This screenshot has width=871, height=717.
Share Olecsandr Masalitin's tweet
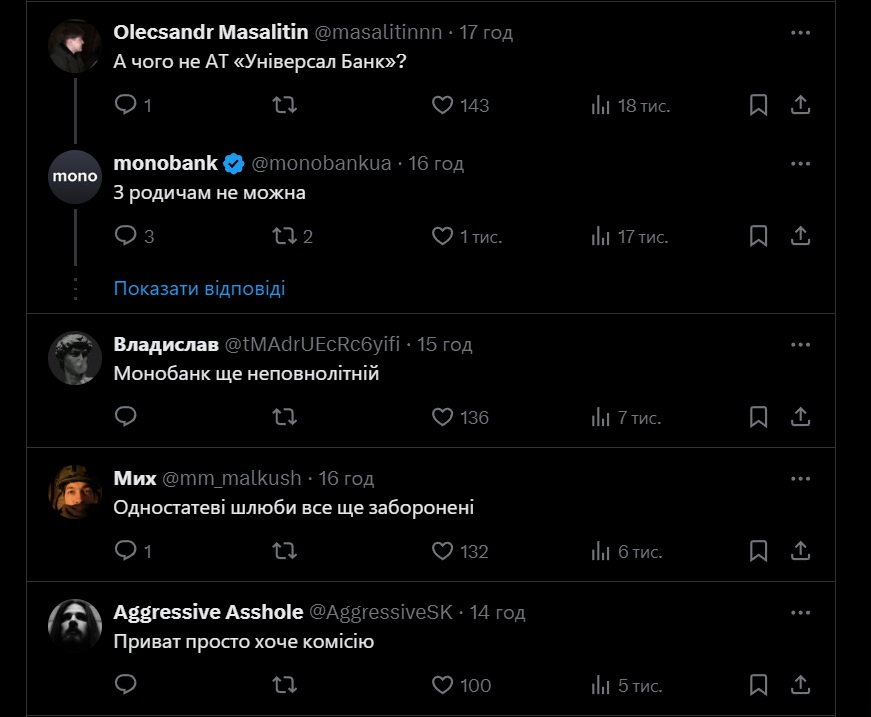(x=800, y=104)
